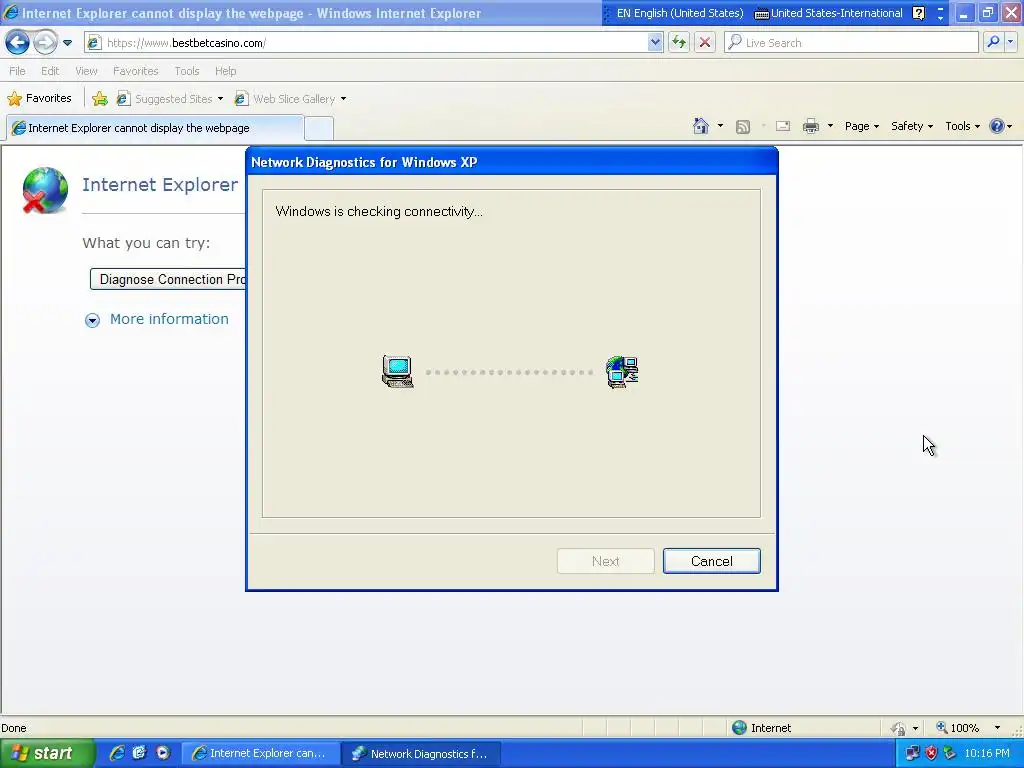Open the Tools command bar menu
1024x768 pixels.
(x=963, y=126)
